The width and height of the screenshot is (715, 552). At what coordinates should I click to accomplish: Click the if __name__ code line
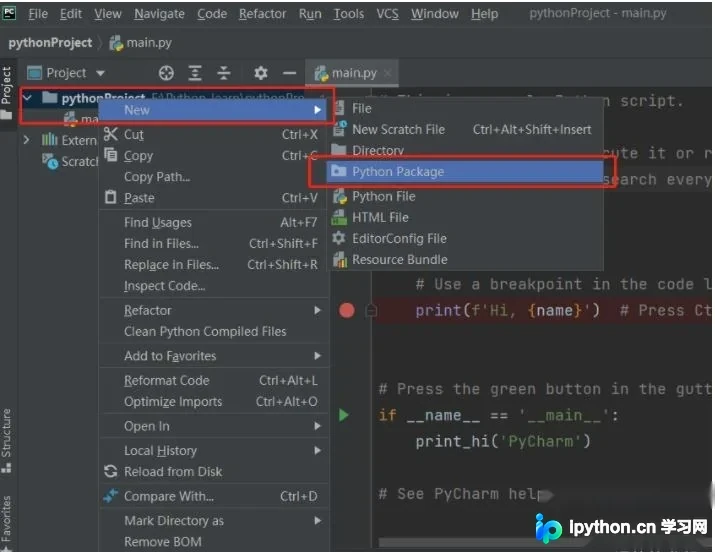498,415
